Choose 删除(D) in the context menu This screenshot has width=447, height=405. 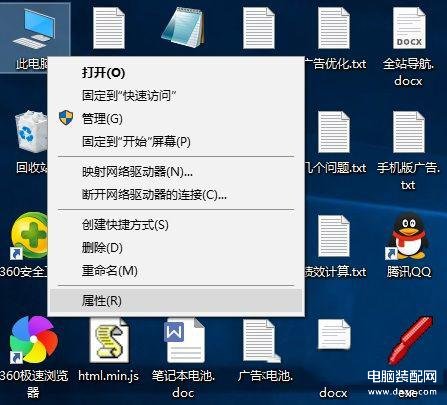coord(176,248)
